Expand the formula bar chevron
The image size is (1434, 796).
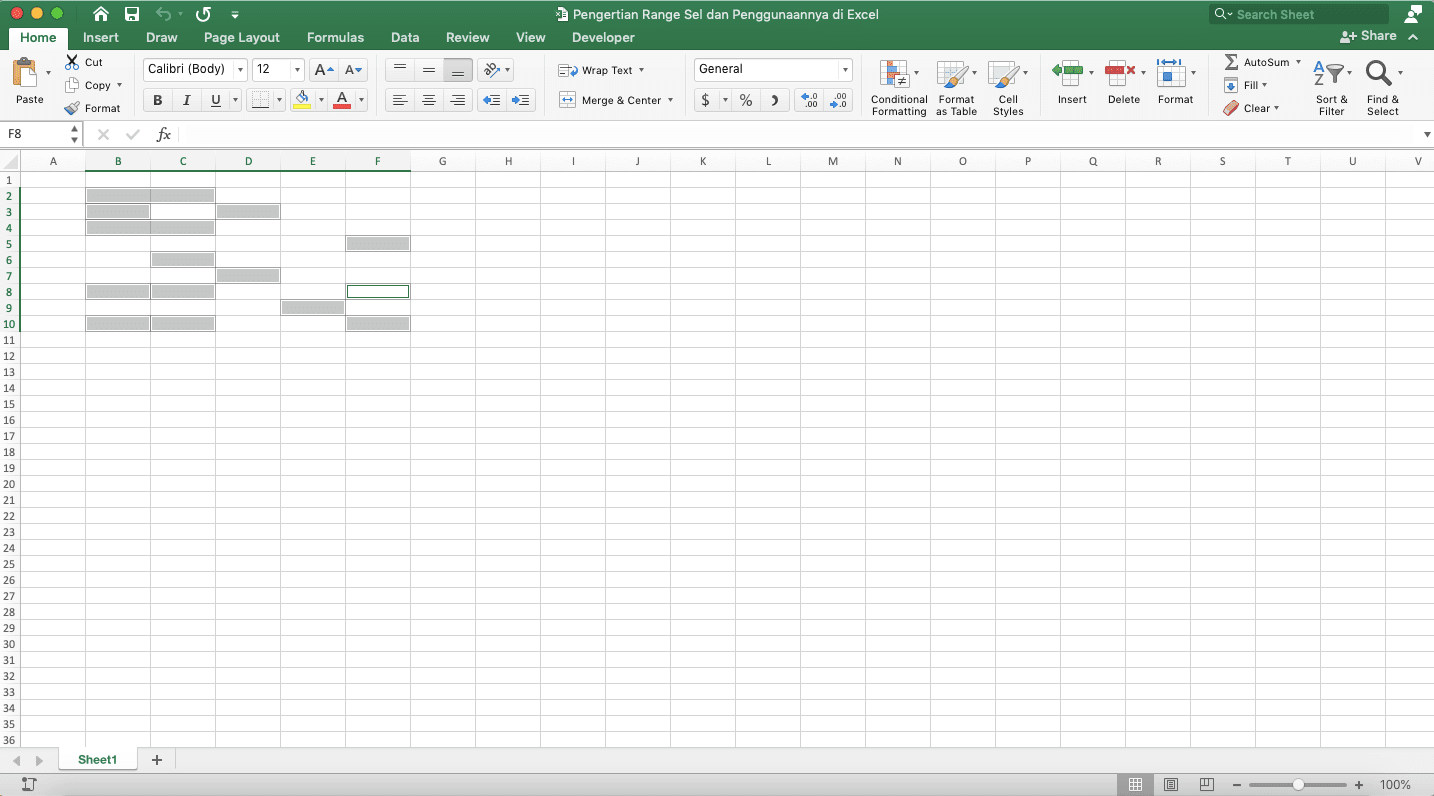coord(1426,134)
